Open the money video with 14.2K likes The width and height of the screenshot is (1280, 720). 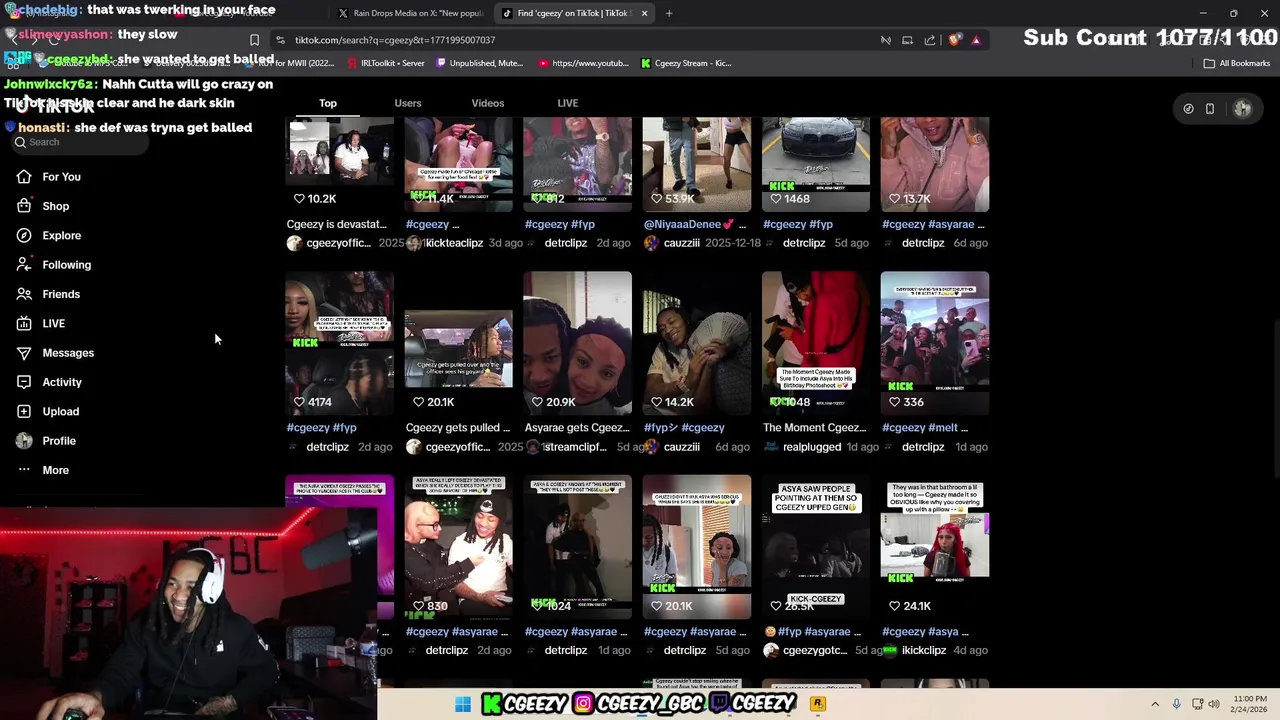(x=697, y=343)
